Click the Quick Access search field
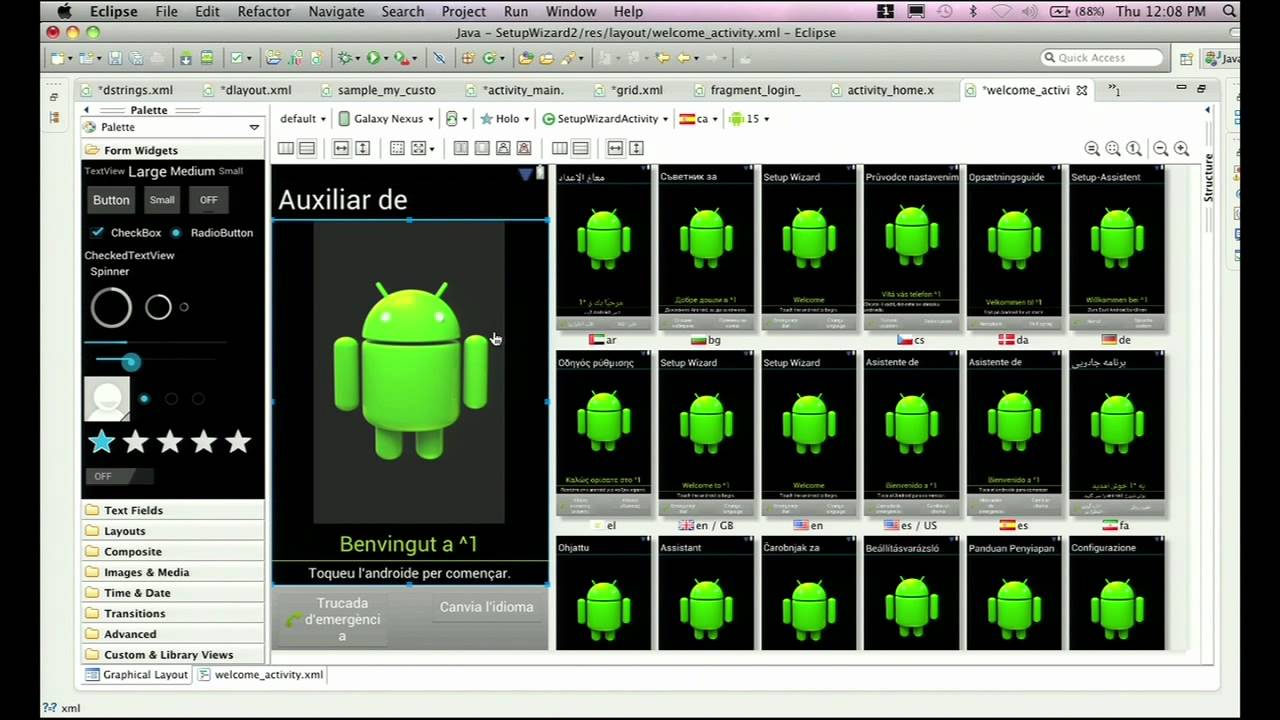 click(1102, 58)
